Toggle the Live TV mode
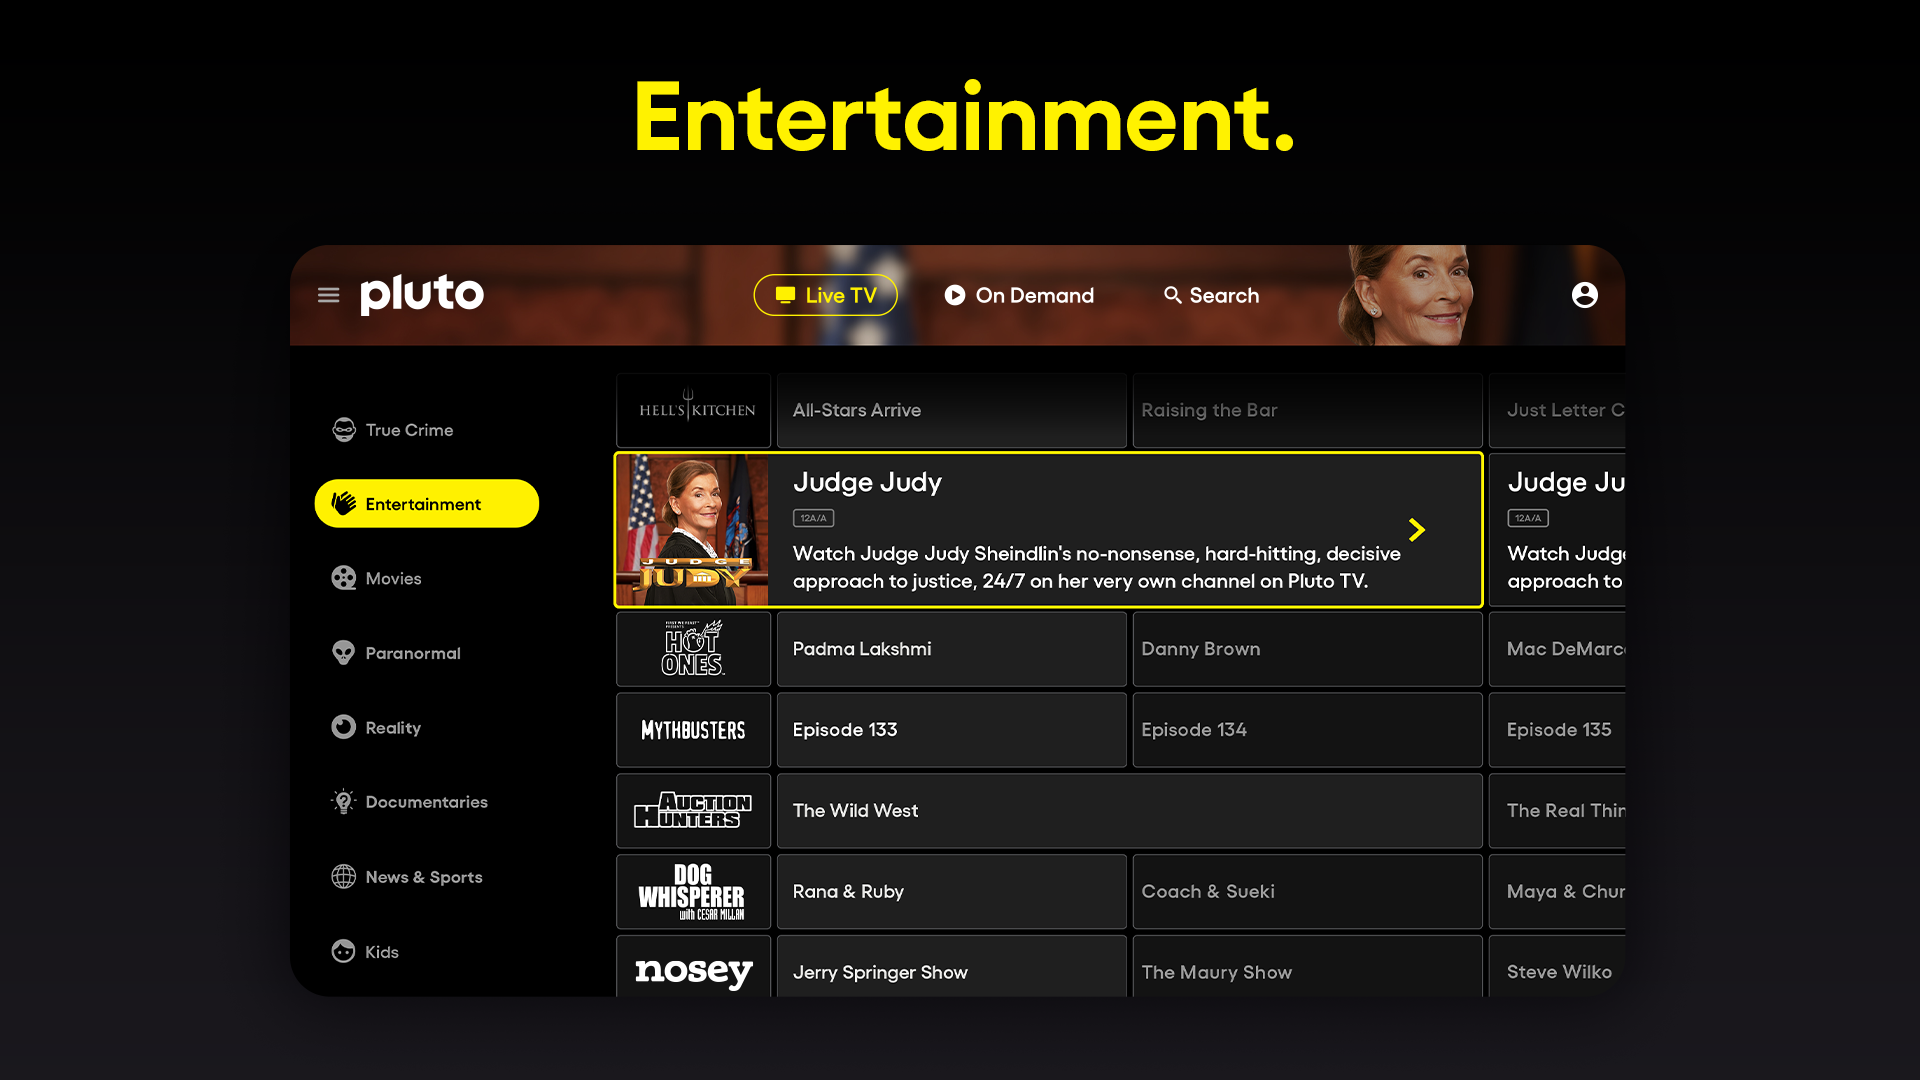The width and height of the screenshot is (1920, 1080). (825, 295)
